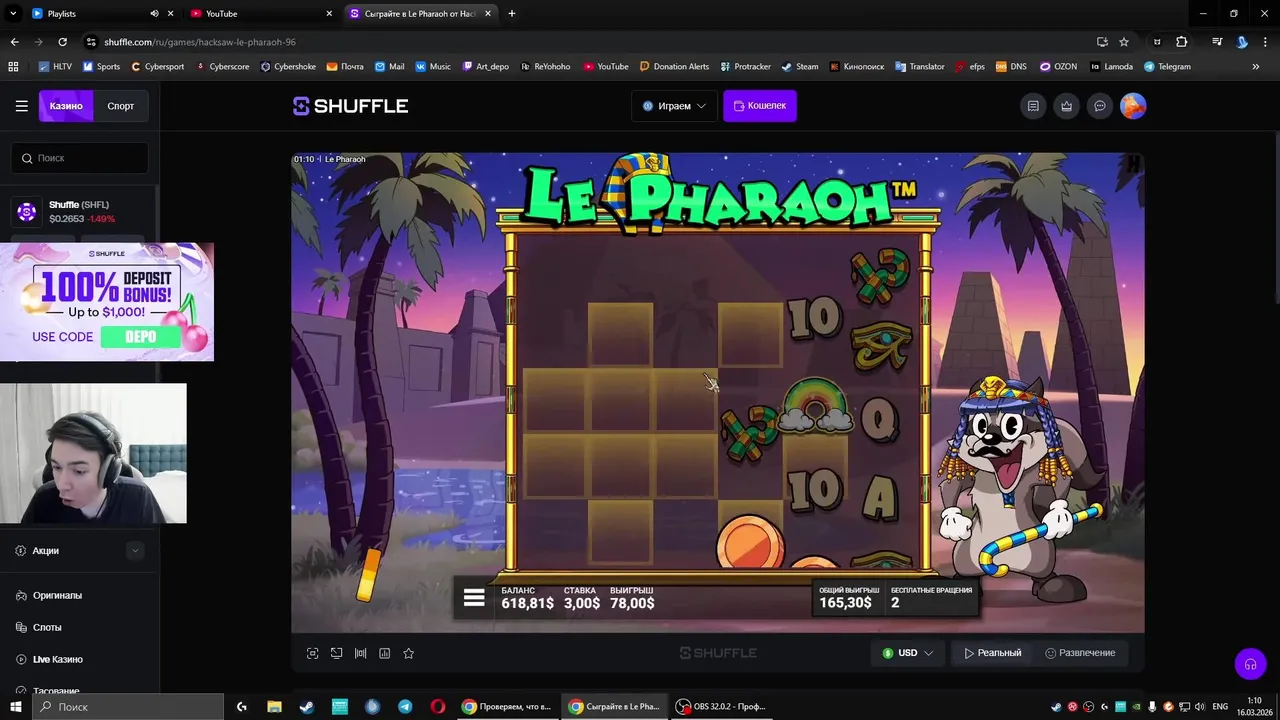Select Real money play mode

[x=993, y=653]
